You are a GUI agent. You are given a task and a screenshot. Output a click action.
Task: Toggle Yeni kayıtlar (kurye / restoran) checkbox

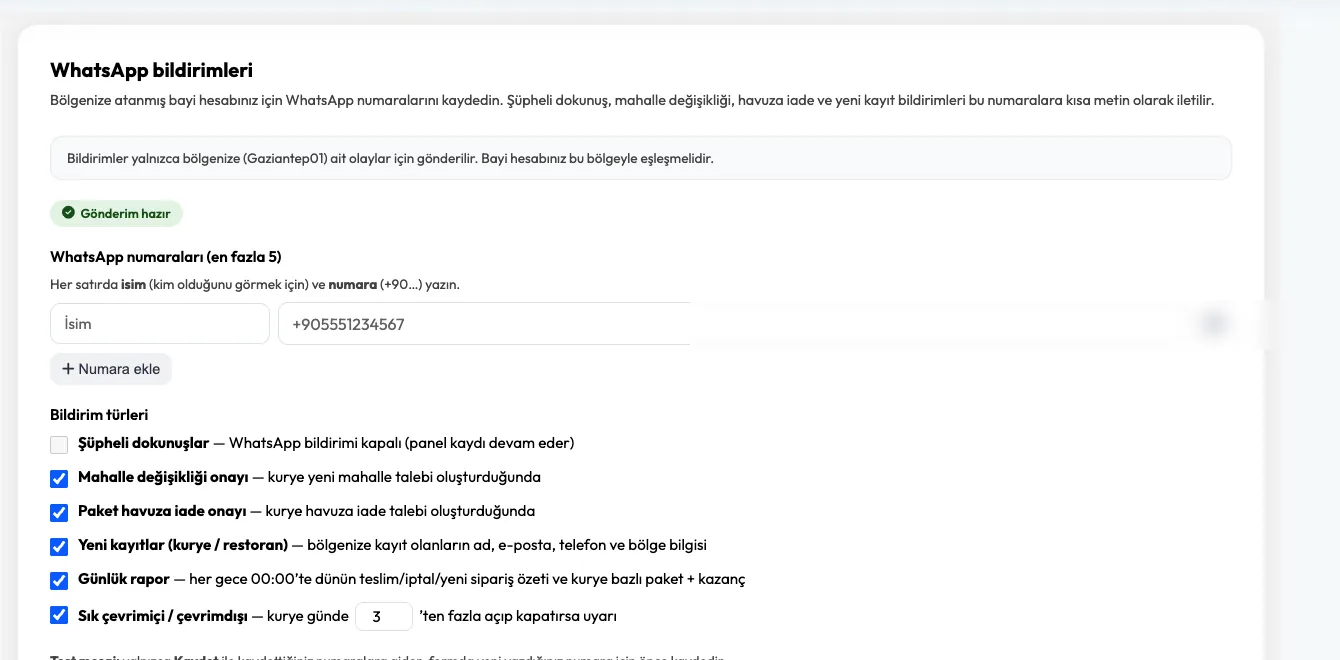(59, 547)
